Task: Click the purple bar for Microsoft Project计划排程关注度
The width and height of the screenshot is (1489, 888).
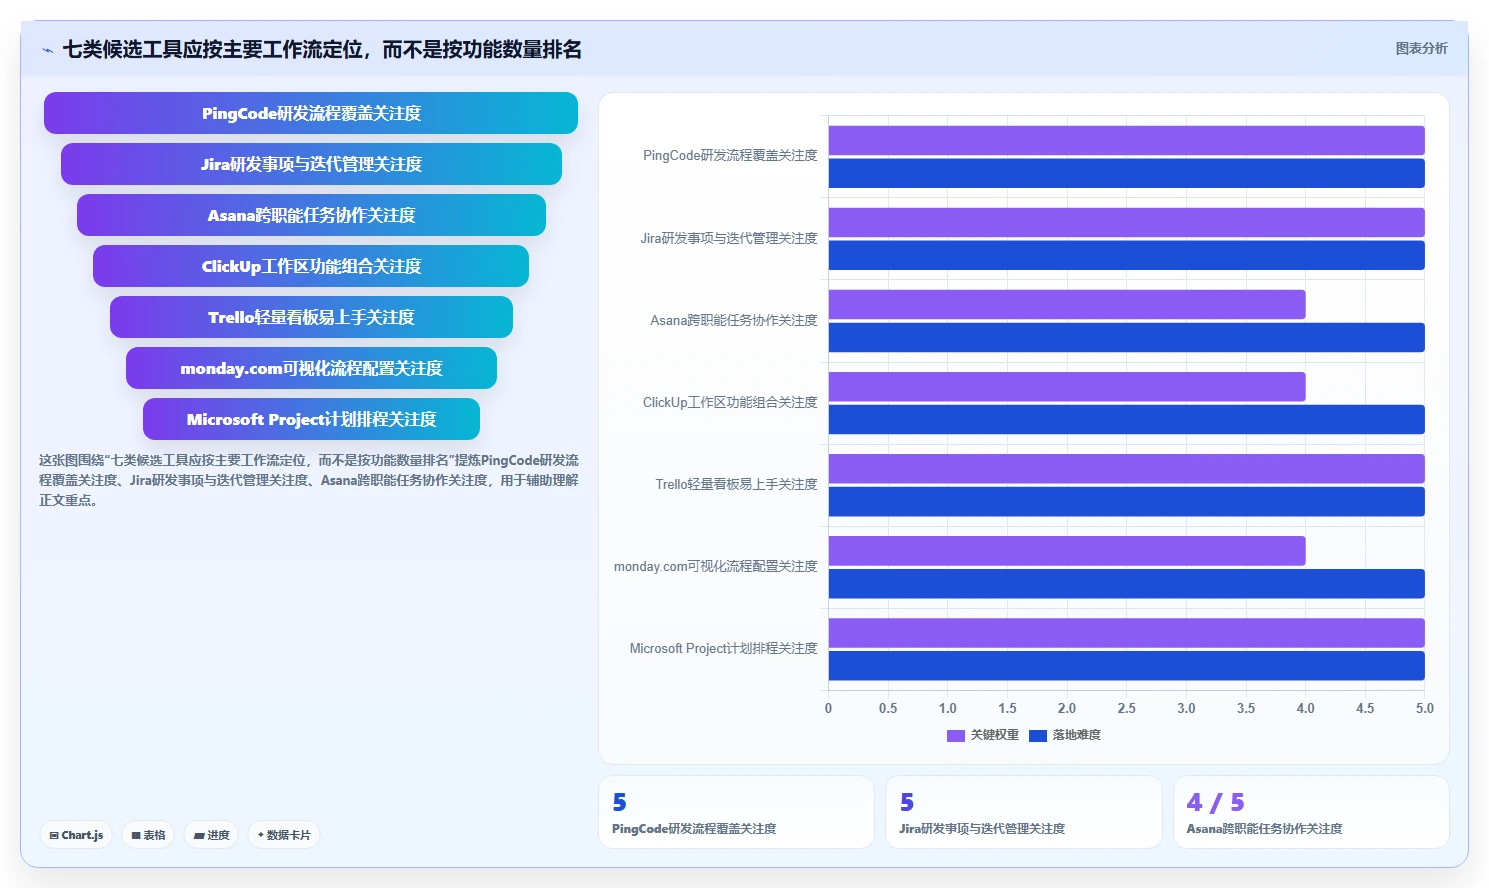Action: point(1126,632)
